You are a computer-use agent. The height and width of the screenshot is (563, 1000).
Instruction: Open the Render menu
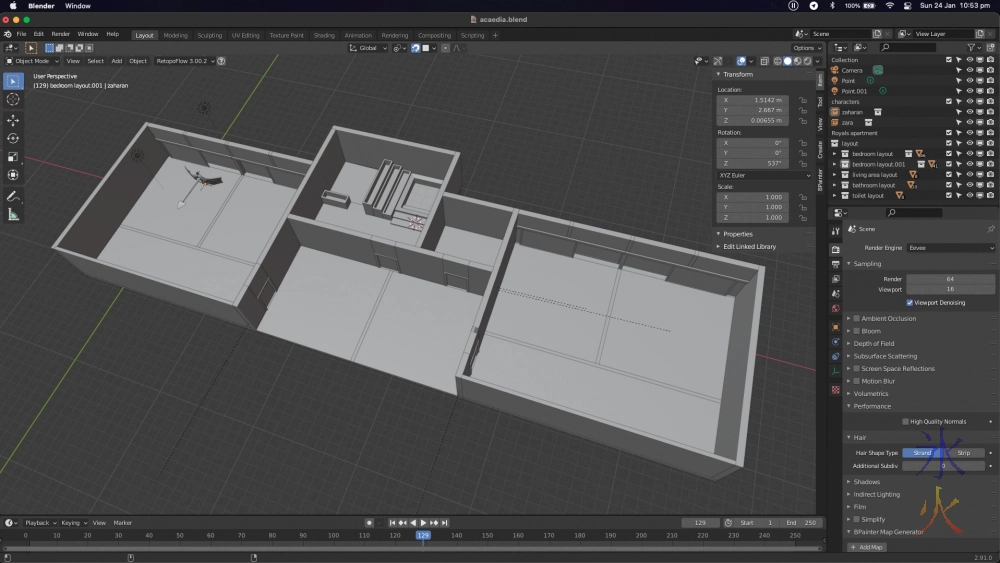[x=61, y=34]
